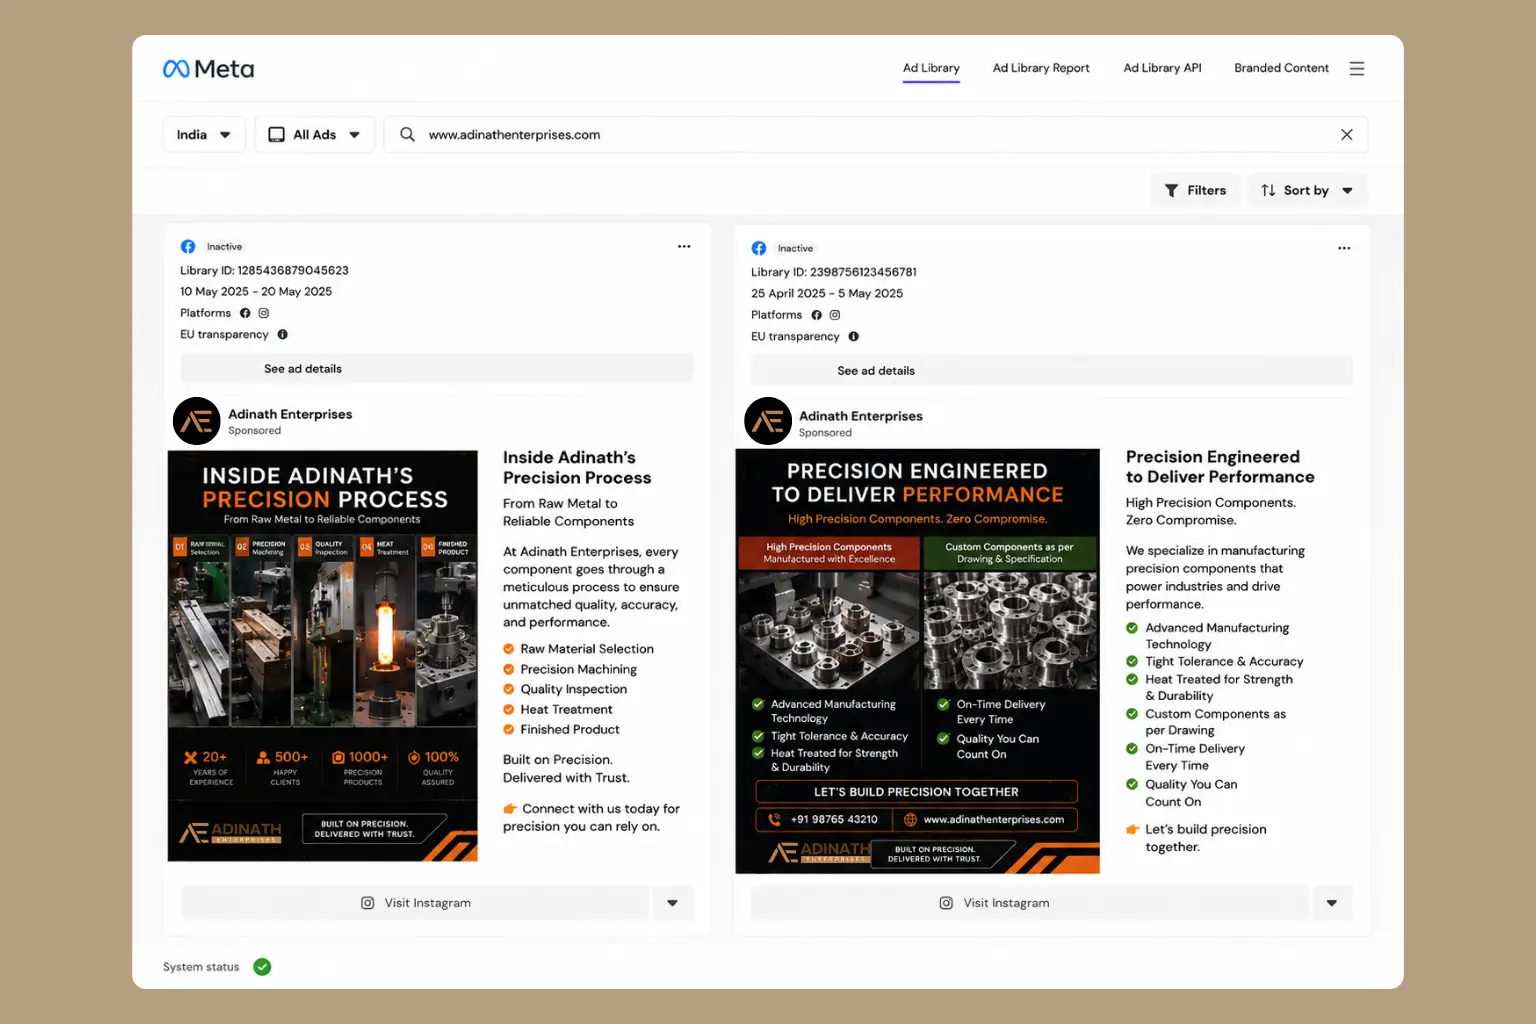Open the Sort by dropdown
1536x1024 pixels.
click(x=1307, y=190)
